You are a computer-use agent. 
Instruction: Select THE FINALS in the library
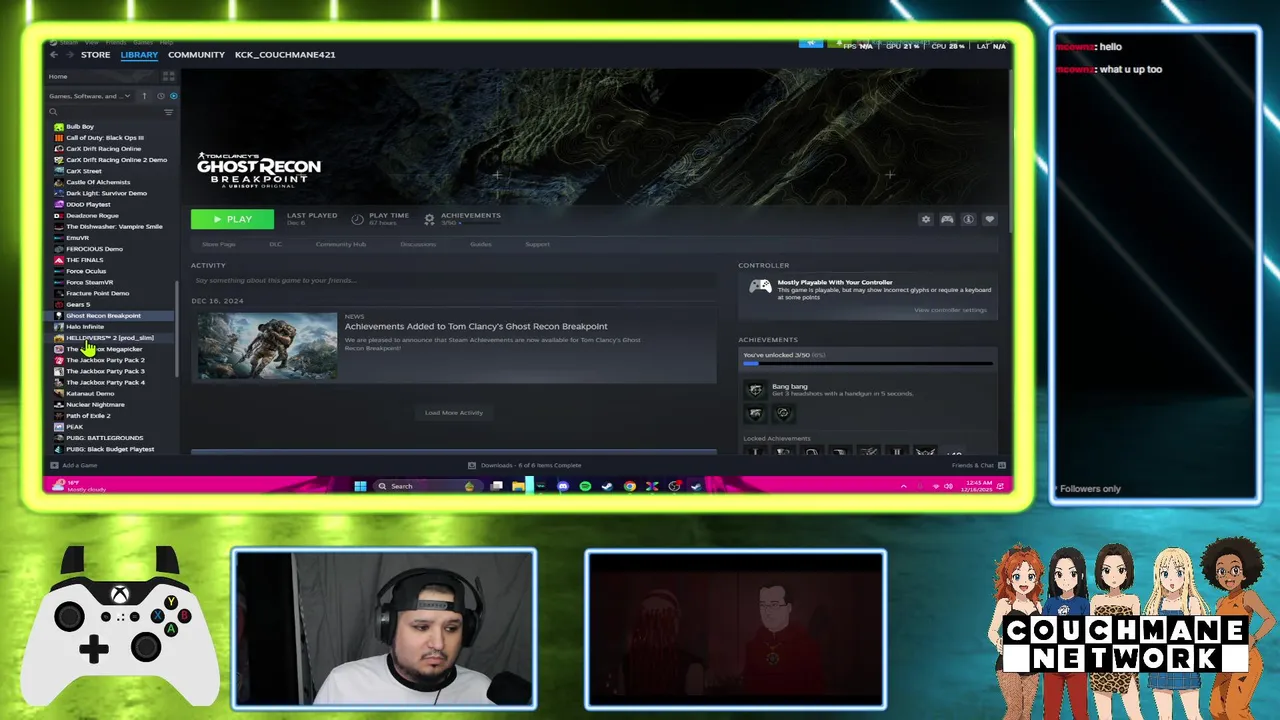click(85, 260)
